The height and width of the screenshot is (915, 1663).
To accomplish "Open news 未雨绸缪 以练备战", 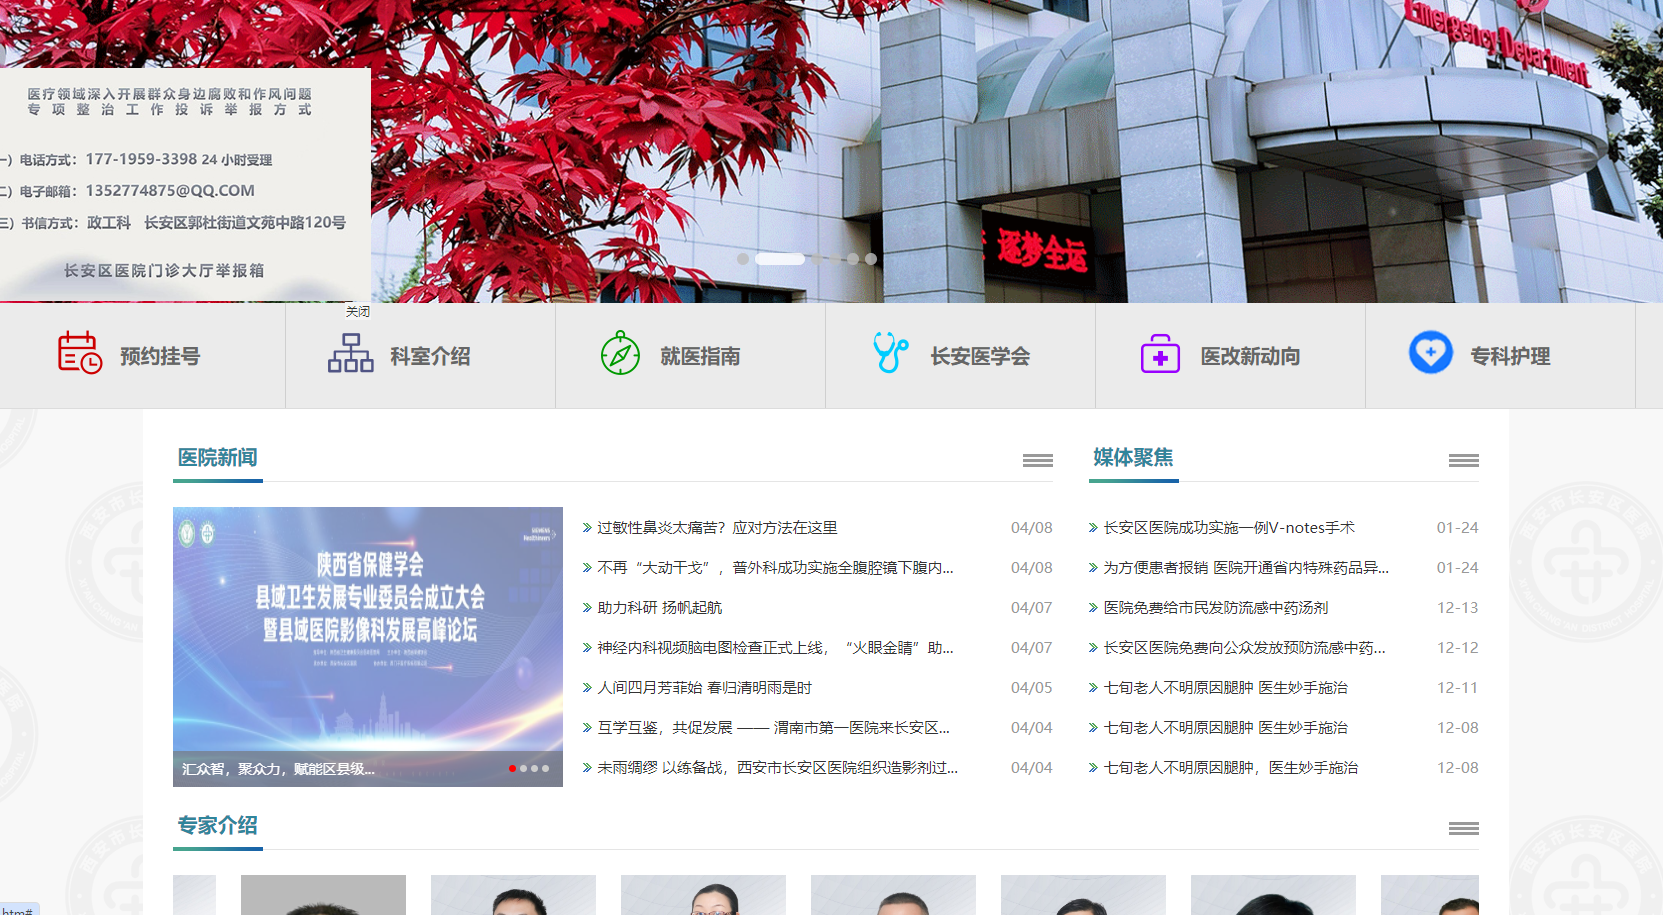I will tap(777, 767).
